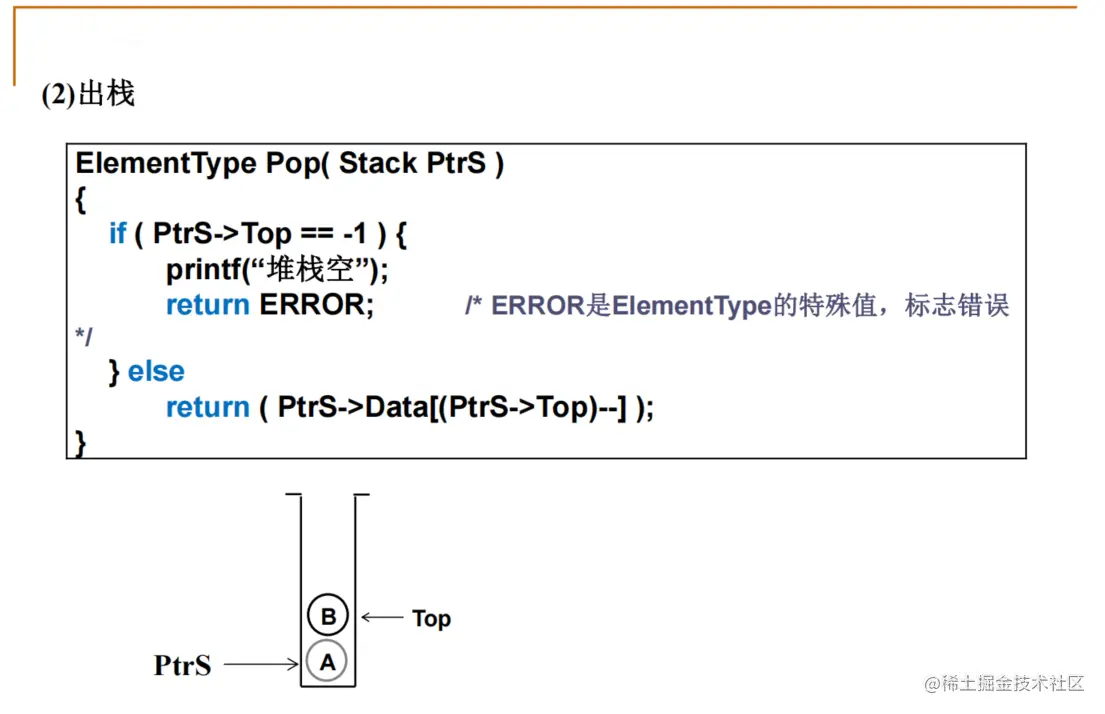Click the opening brace under the signature
The image size is (1105, 714).
[x=81, y=199]
